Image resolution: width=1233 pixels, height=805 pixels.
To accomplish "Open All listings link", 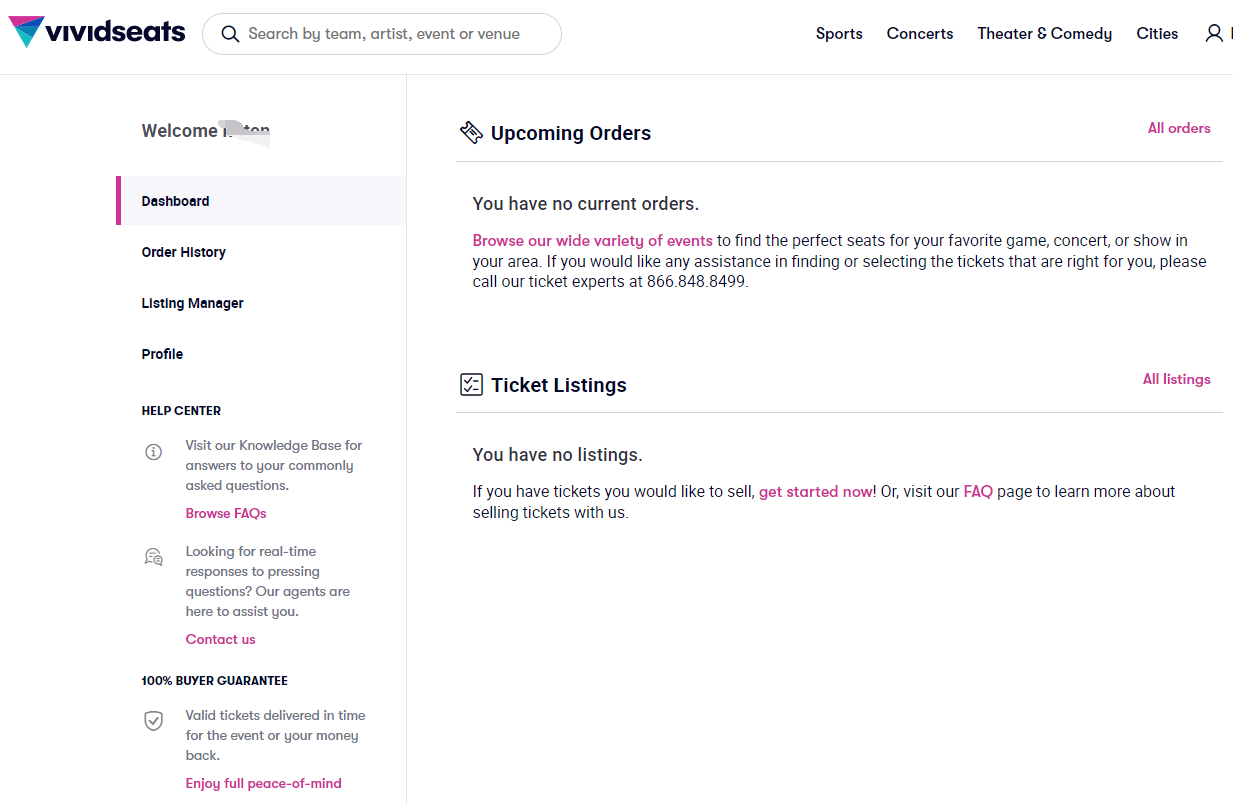I will (x=1176, y=379).
